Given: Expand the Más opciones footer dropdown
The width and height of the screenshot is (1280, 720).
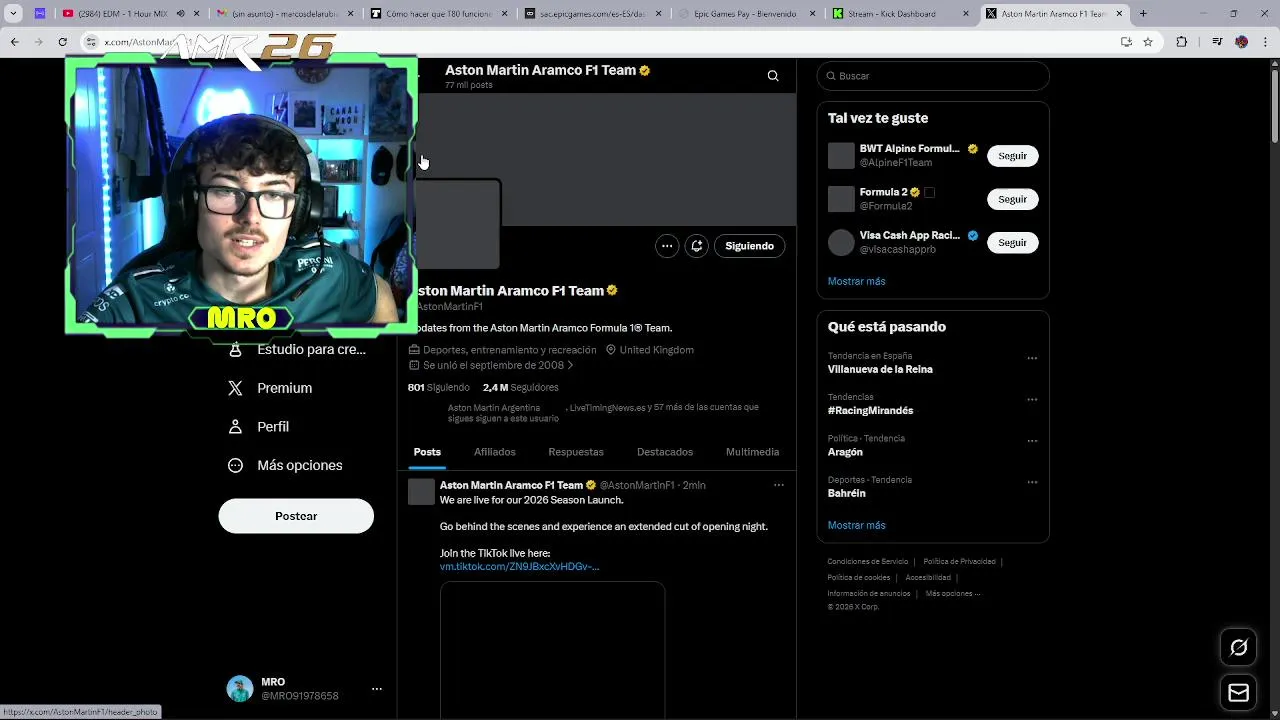Looking at the screenshot, I should click(x=953, y=594).
